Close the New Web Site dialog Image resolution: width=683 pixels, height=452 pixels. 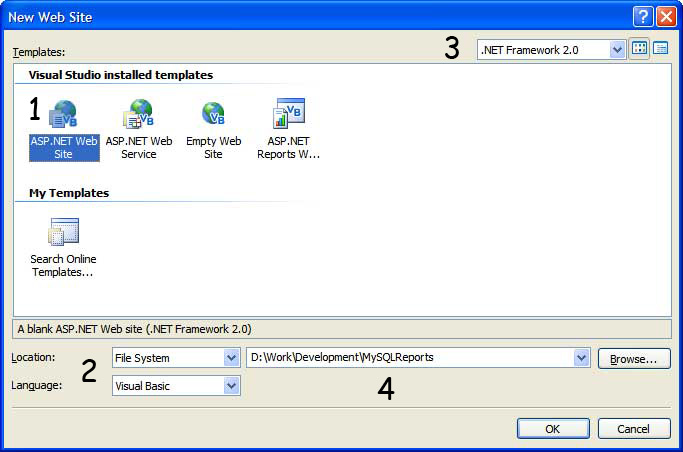666,17
